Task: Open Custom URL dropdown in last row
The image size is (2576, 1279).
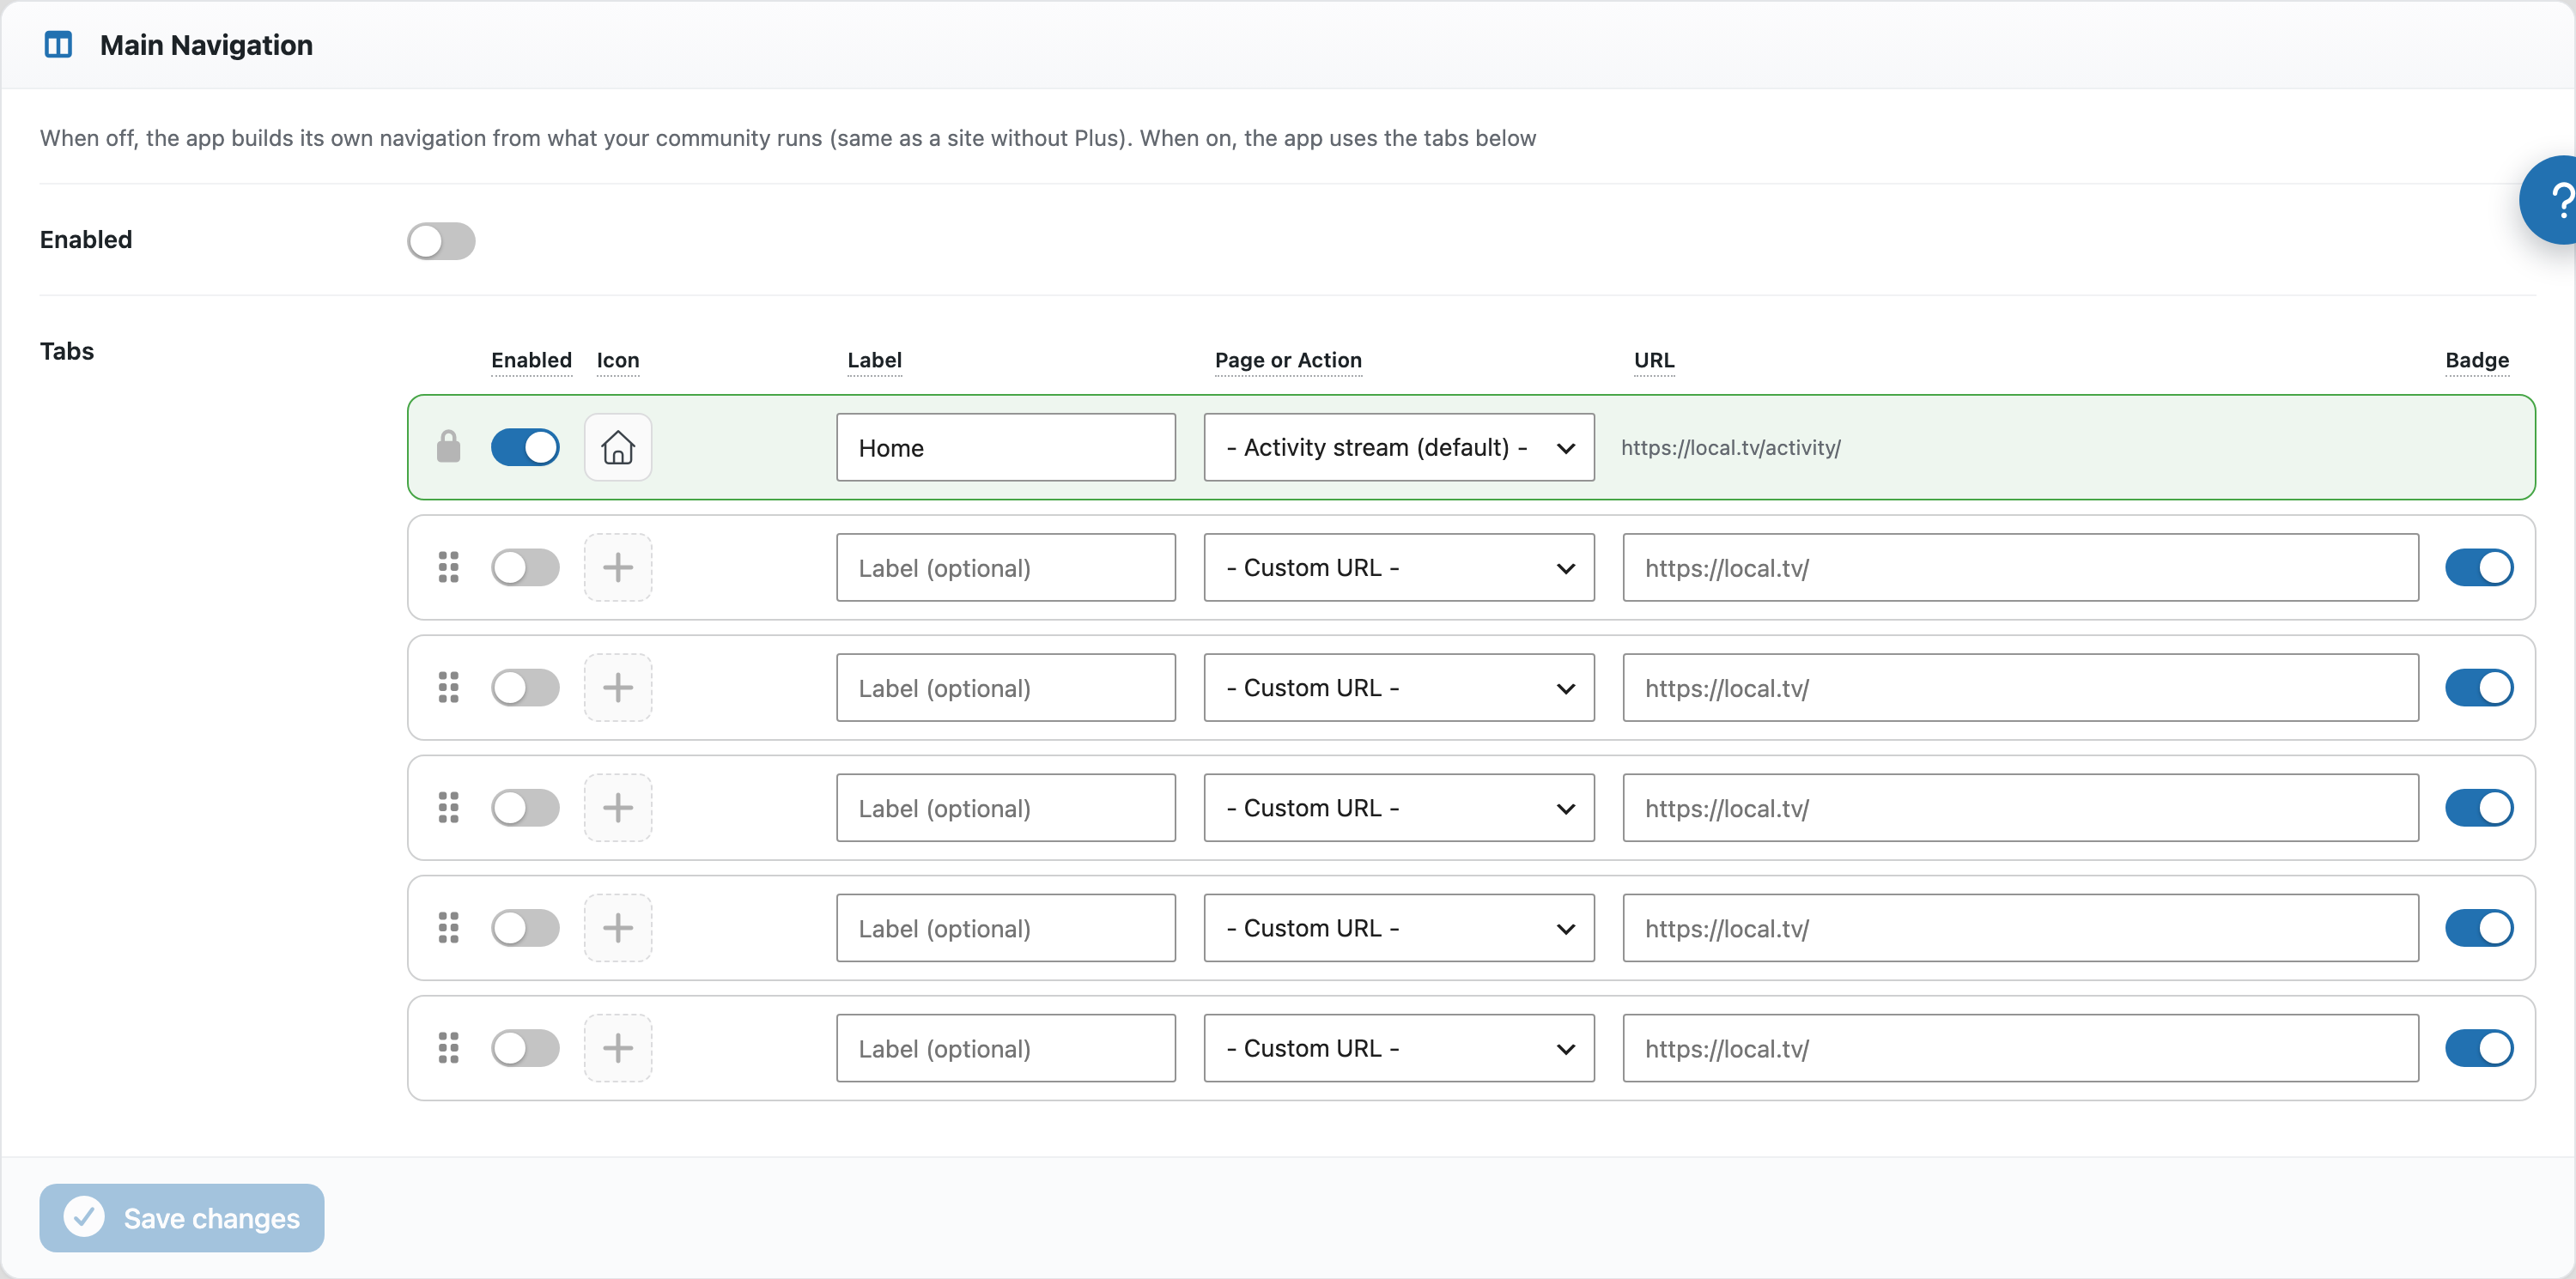Action: 1399,1047
